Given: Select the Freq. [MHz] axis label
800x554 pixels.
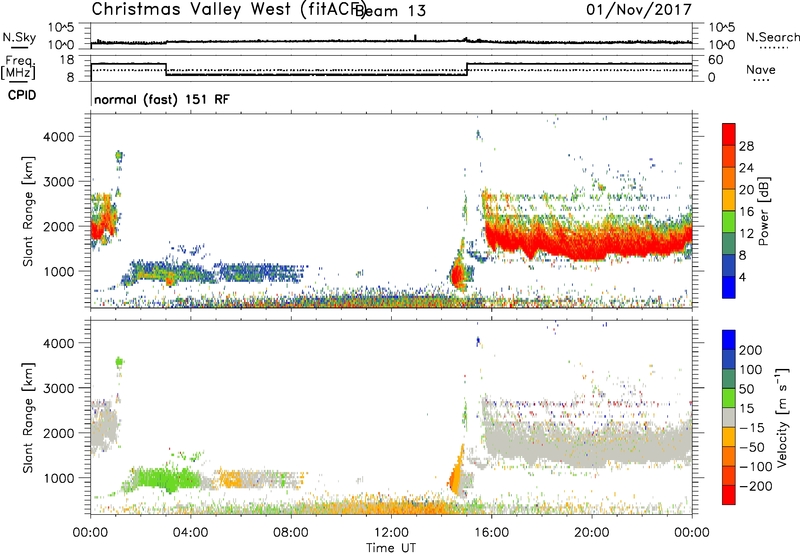Looking at the screenshot, I should click(18, 67).
